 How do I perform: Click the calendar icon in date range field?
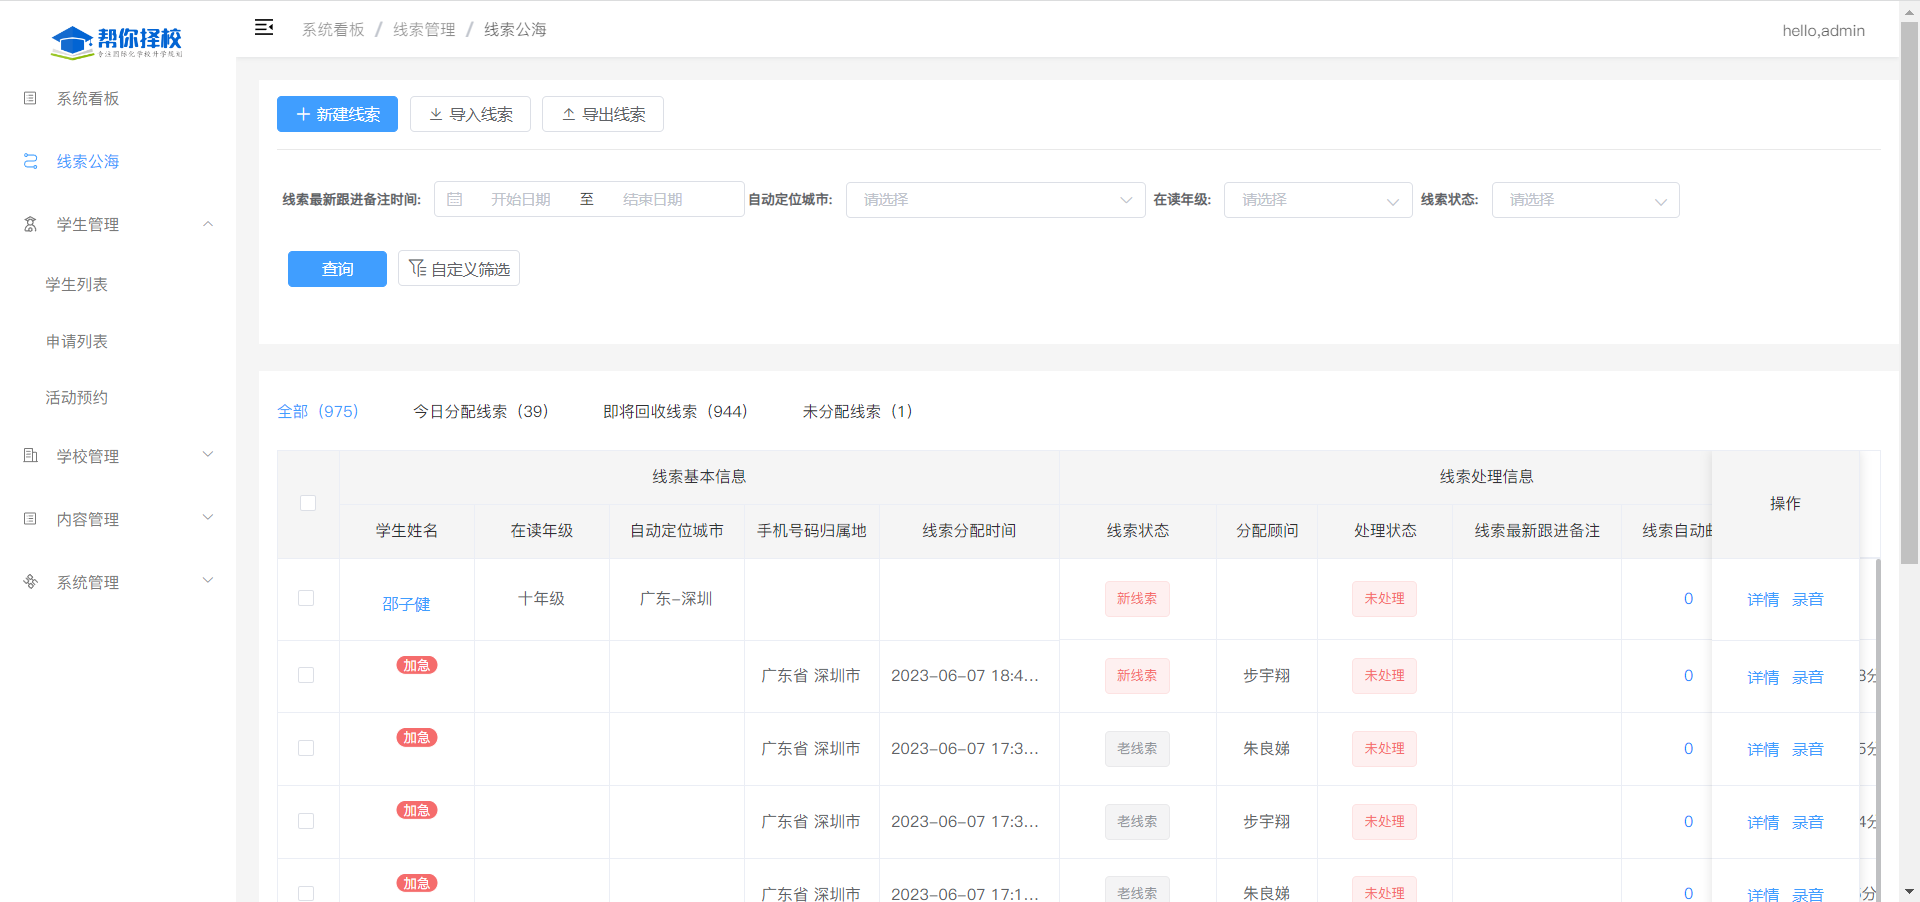pos(455,199)
